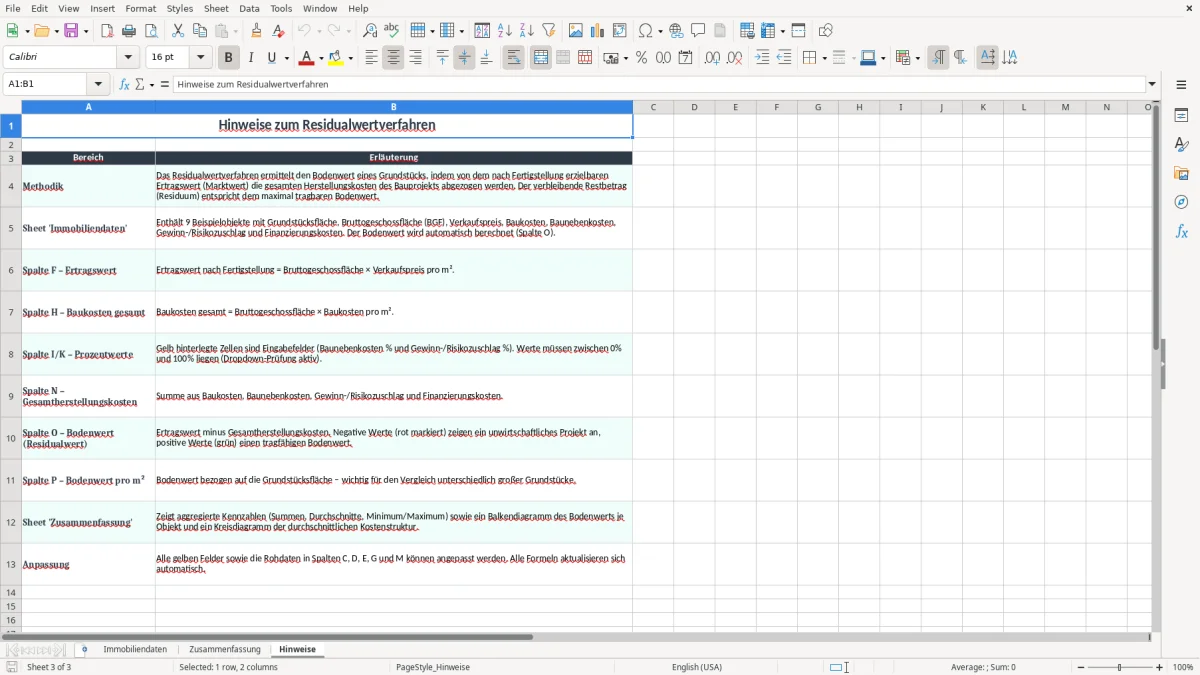Click the Insert Image icon
Viewport: 1200px width, 675px height.
coord(576,31)
